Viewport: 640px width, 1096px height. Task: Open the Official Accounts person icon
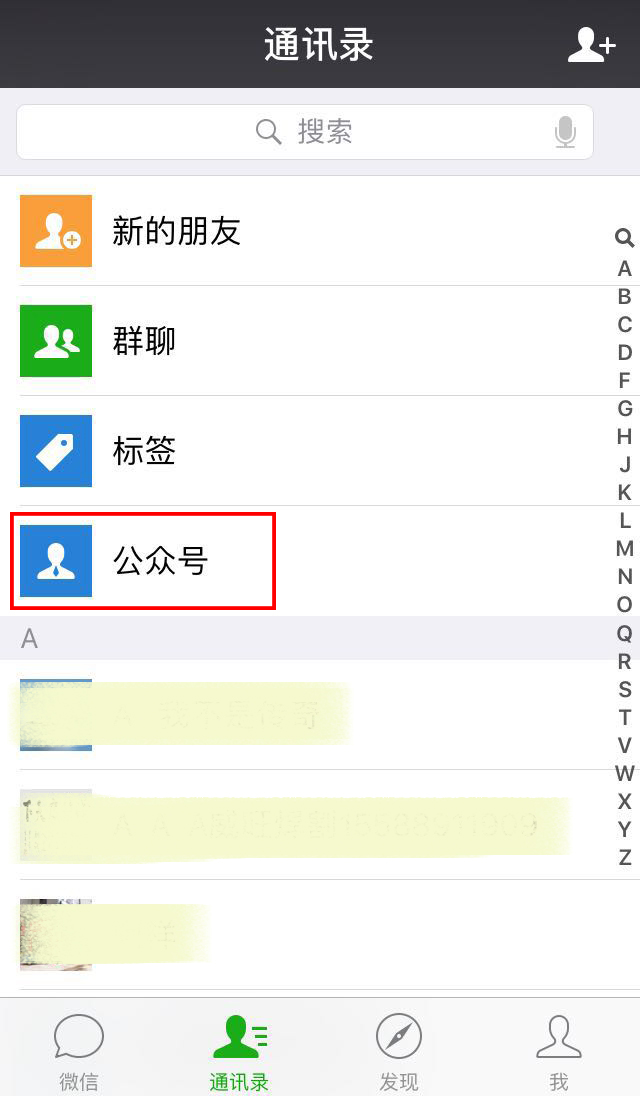coord(56,561)
